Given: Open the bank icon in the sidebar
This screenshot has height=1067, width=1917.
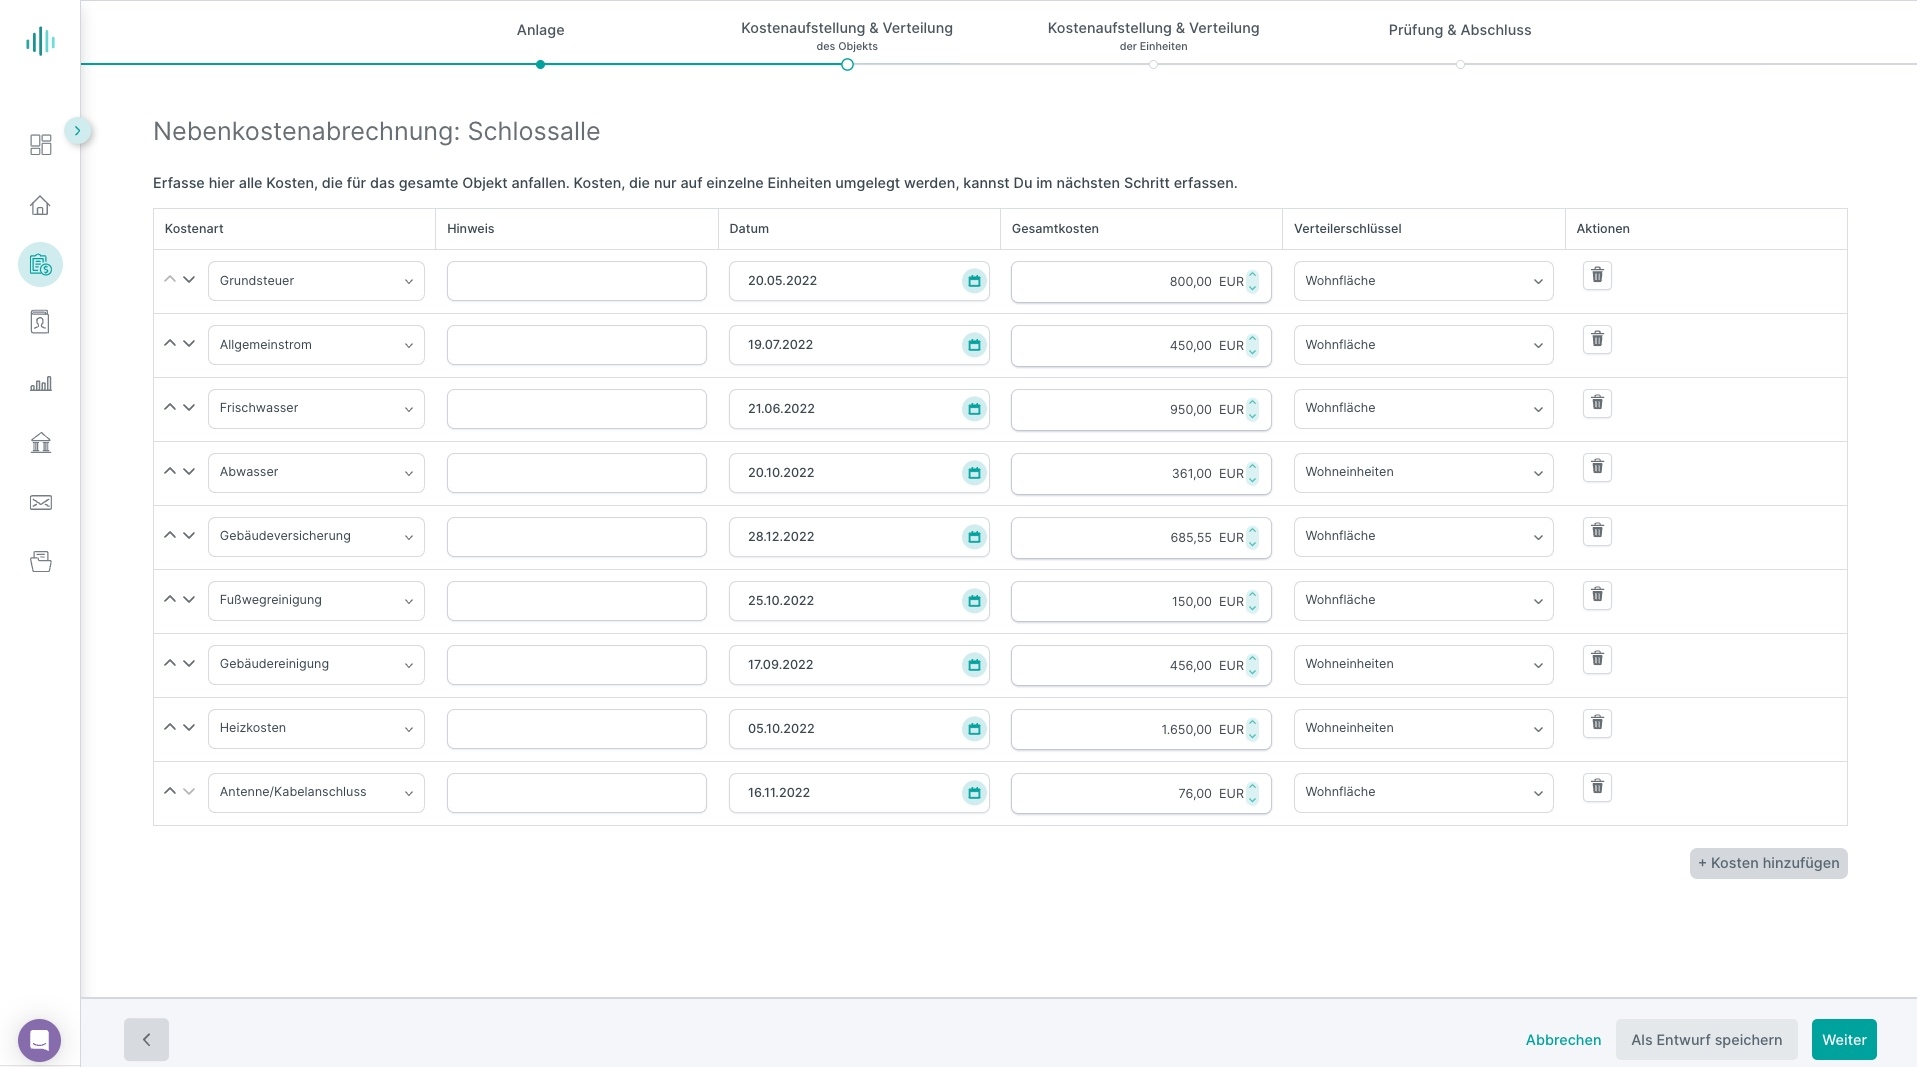Looking at the screenshot, I should tap(40, 443).
